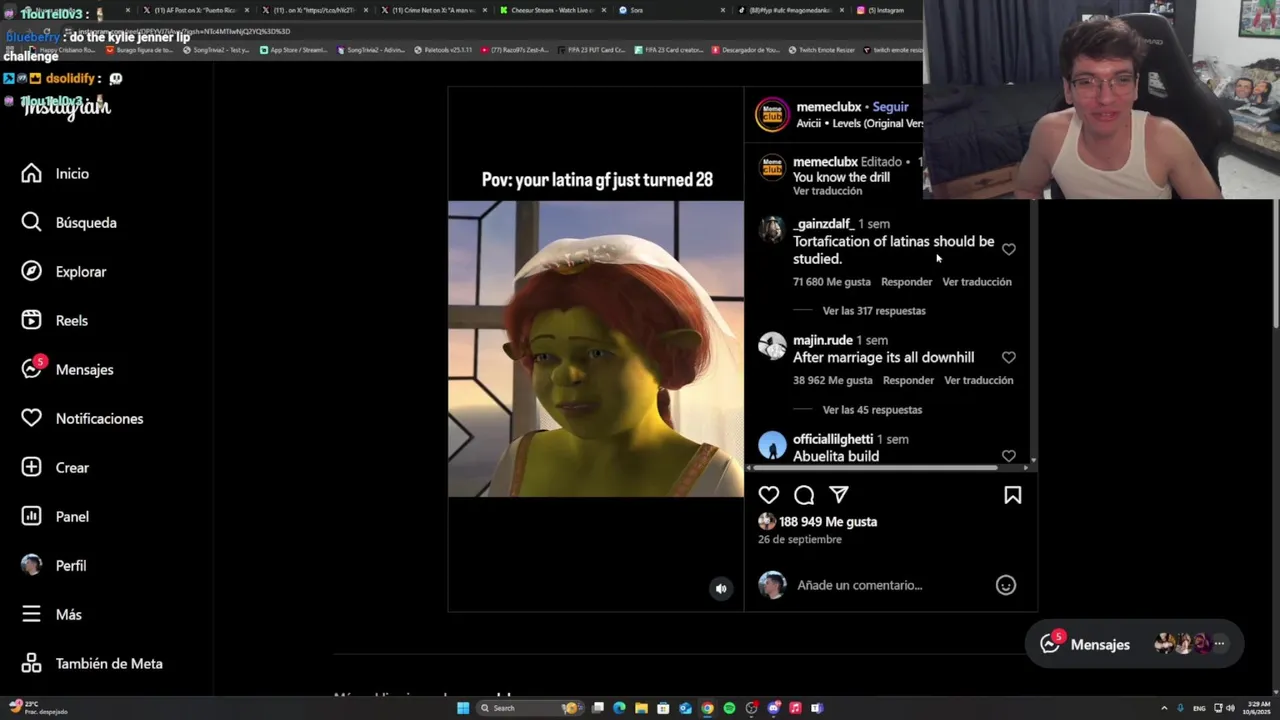This screenshot has width=1280, height=720.
Task: Open emoji picker in comment box
Action: [1006, 586]
